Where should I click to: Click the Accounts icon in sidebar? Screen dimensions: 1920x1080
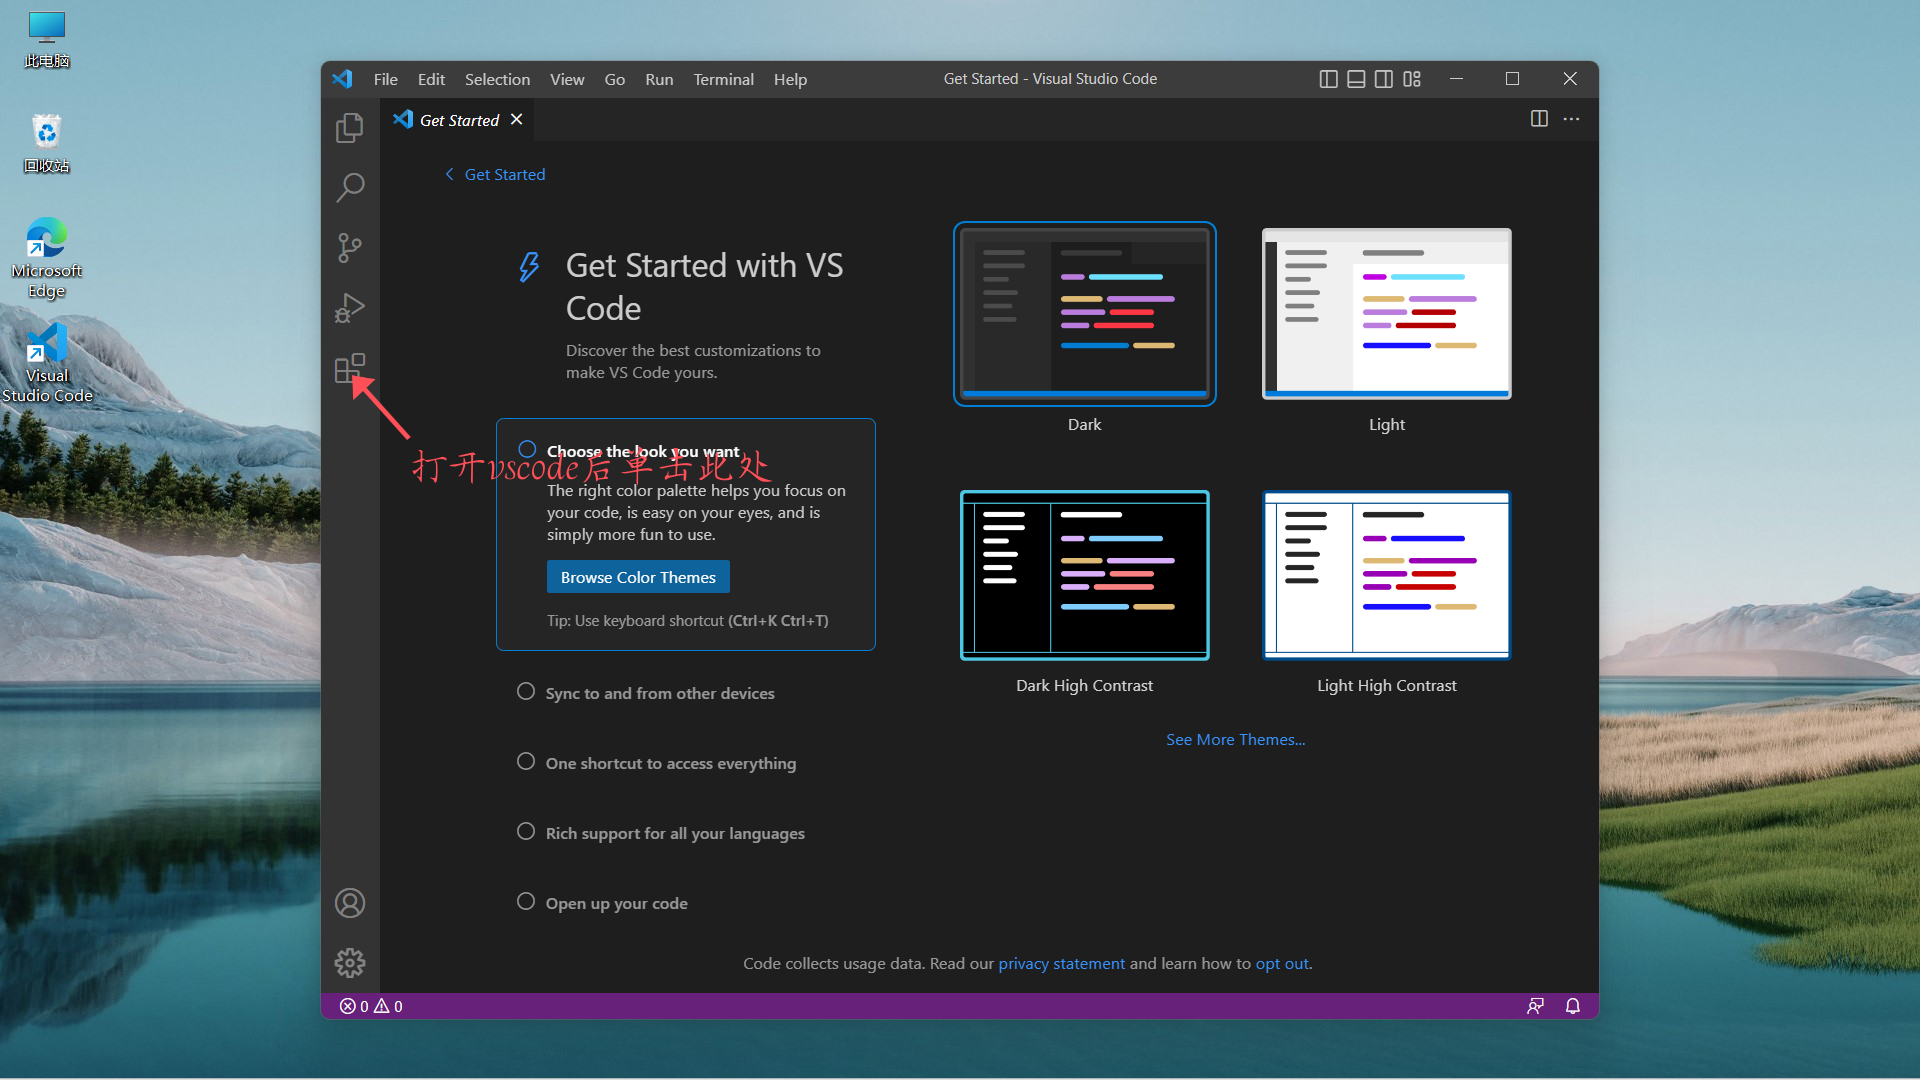click(x=349, y=902)
